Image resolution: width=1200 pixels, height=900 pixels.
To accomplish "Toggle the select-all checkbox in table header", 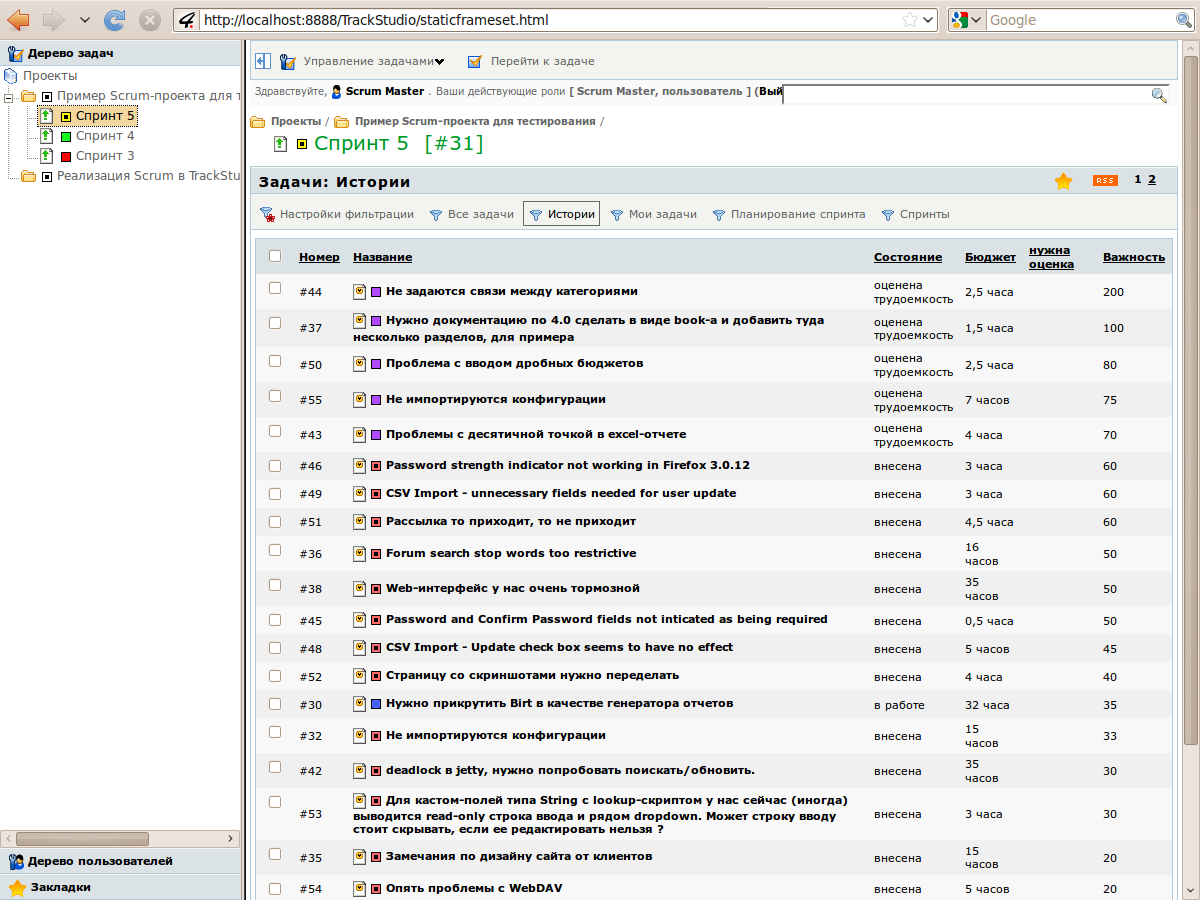I will point(275,256).
